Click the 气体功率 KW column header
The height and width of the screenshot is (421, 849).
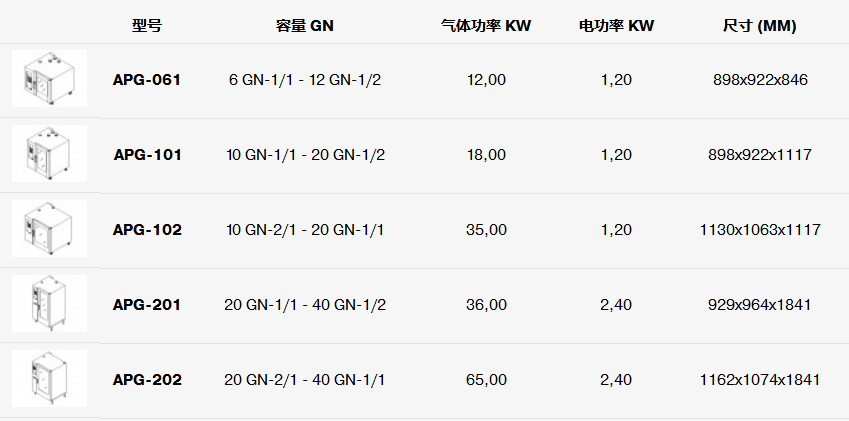[486, 25]
